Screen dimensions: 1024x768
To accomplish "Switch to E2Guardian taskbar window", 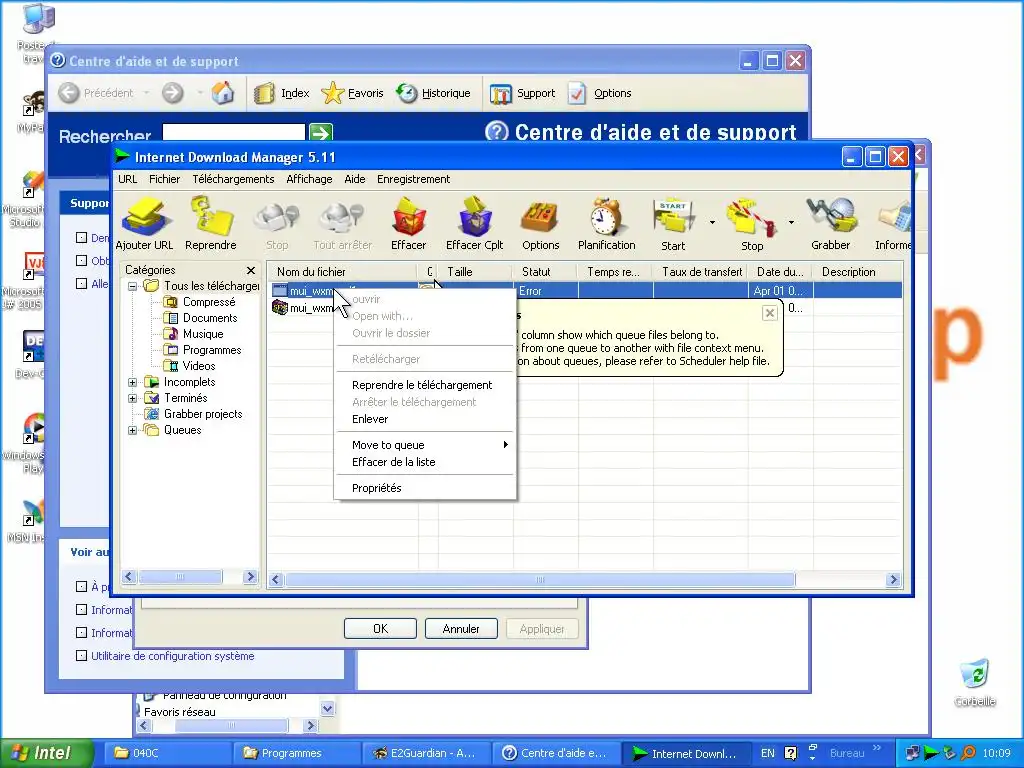I will point(424,753).
